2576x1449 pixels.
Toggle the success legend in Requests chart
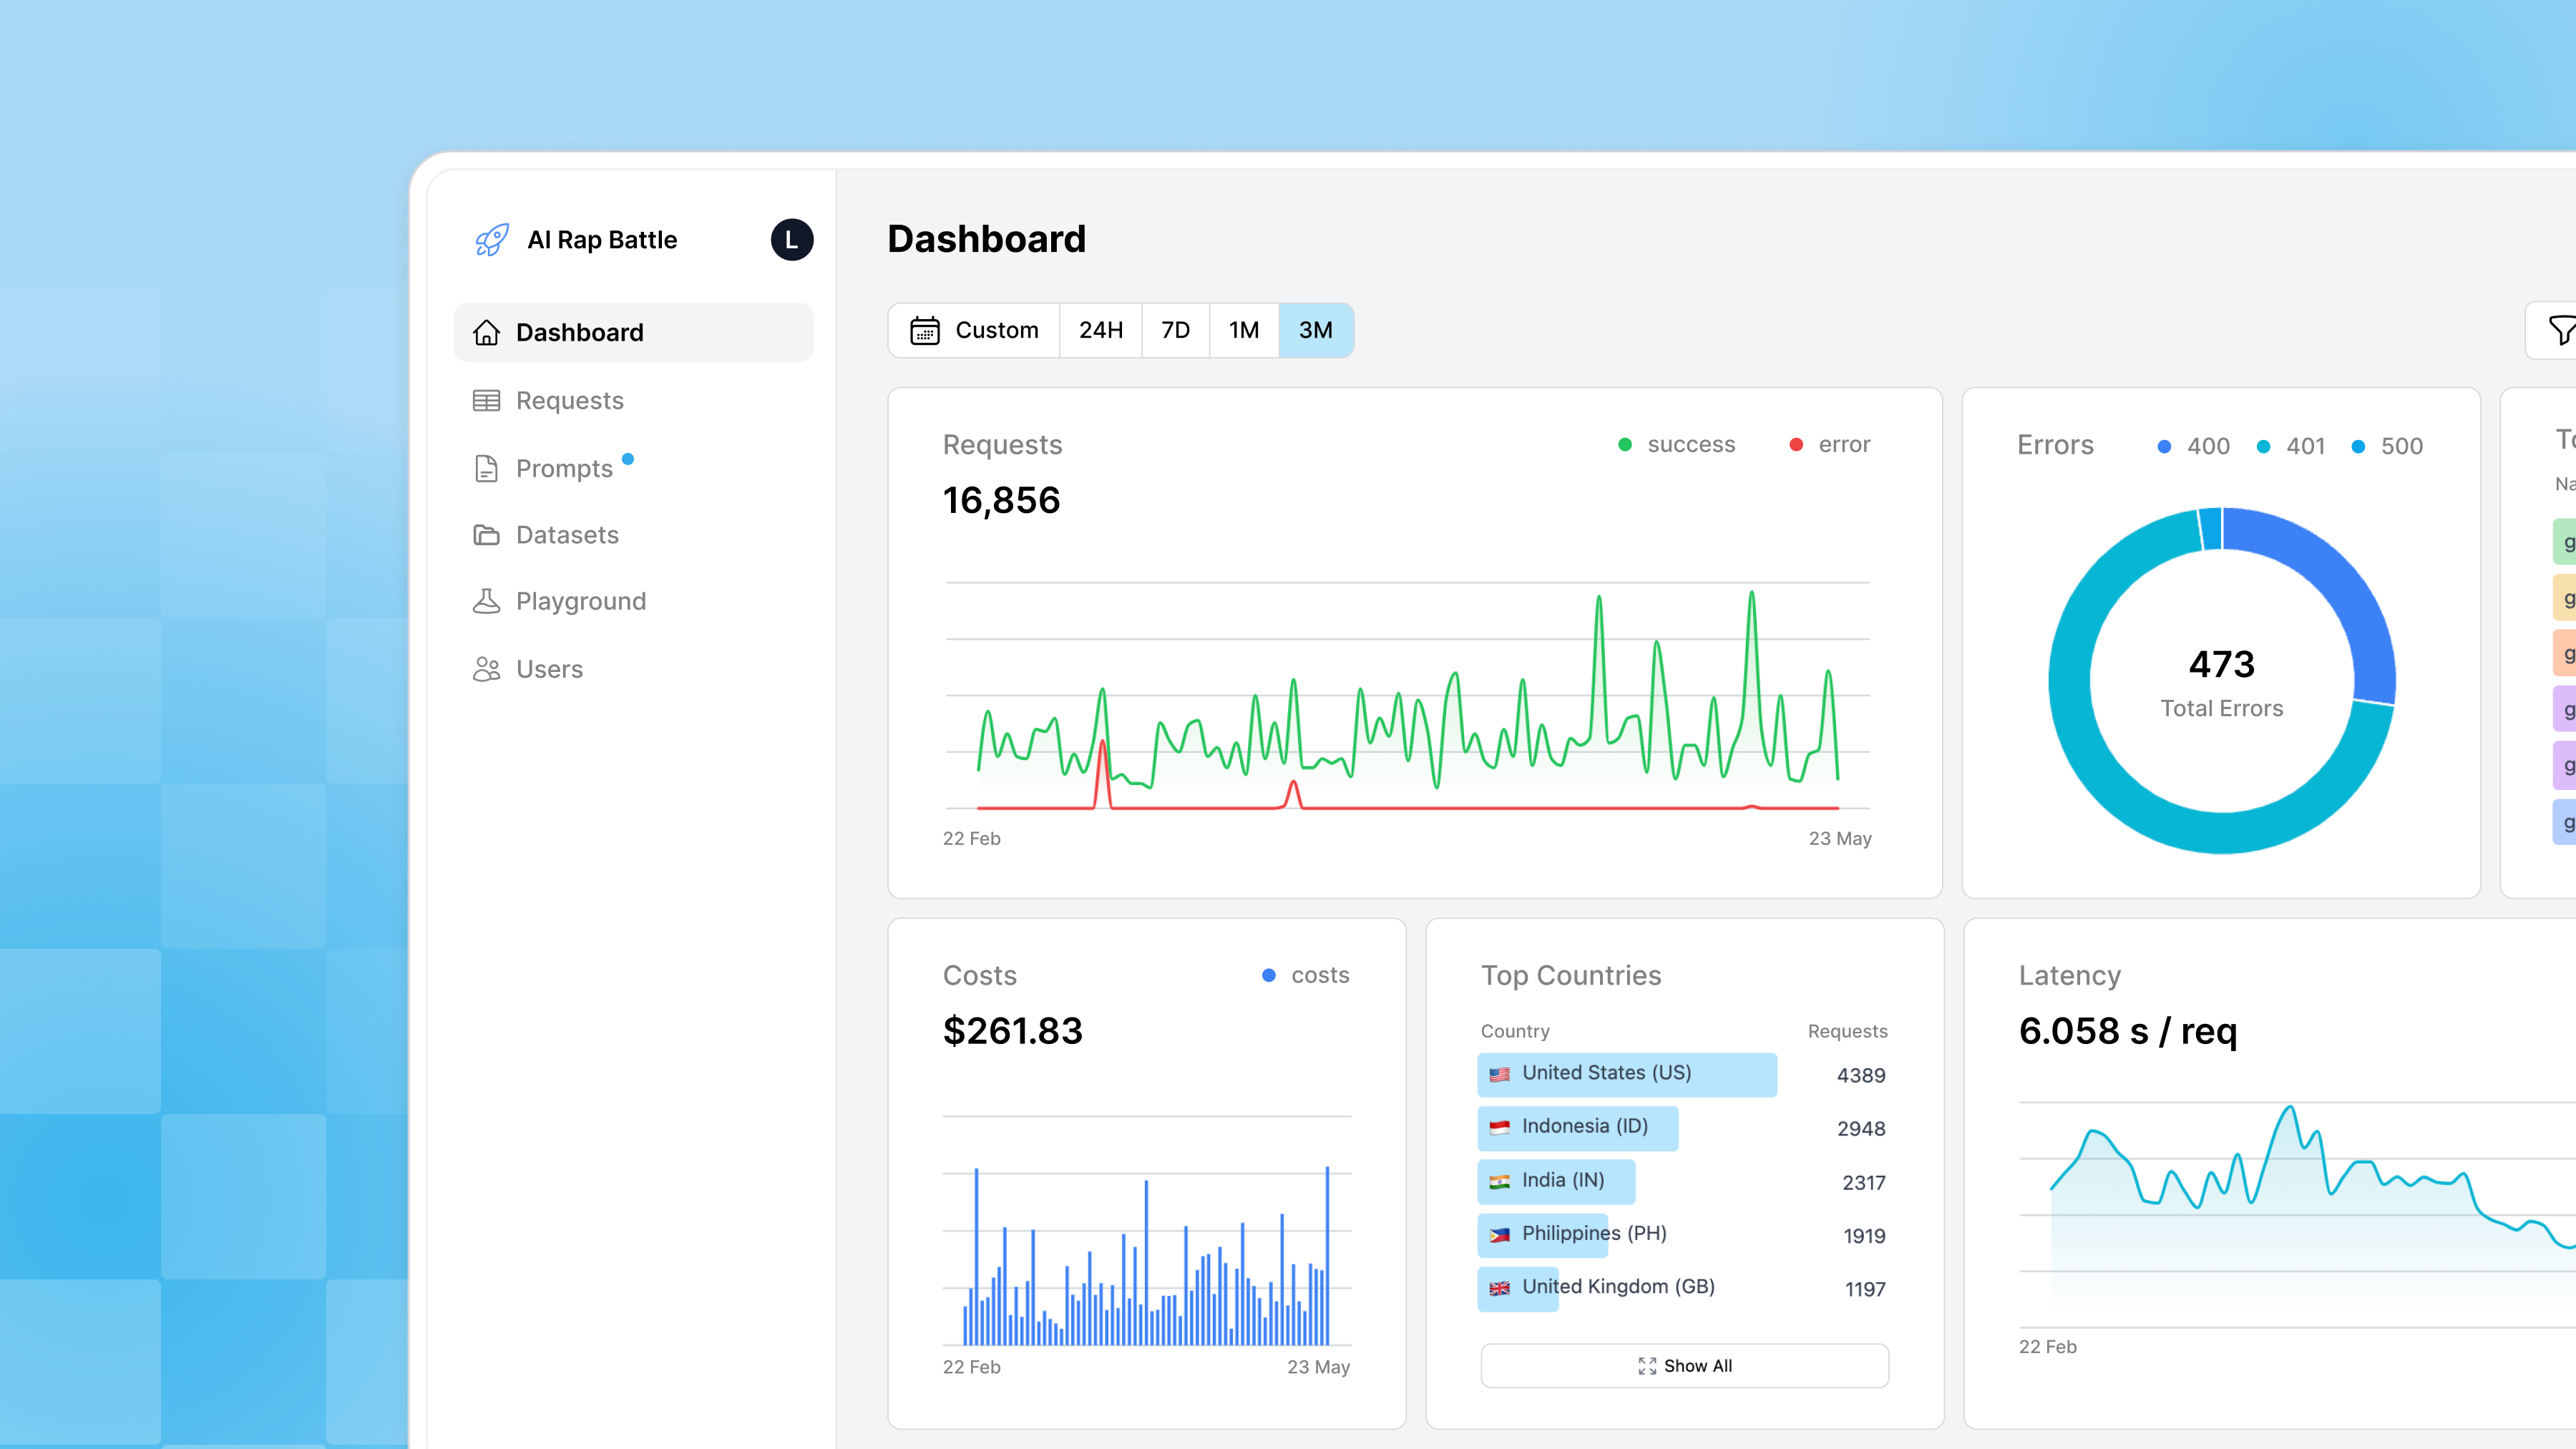(1677, 444)
